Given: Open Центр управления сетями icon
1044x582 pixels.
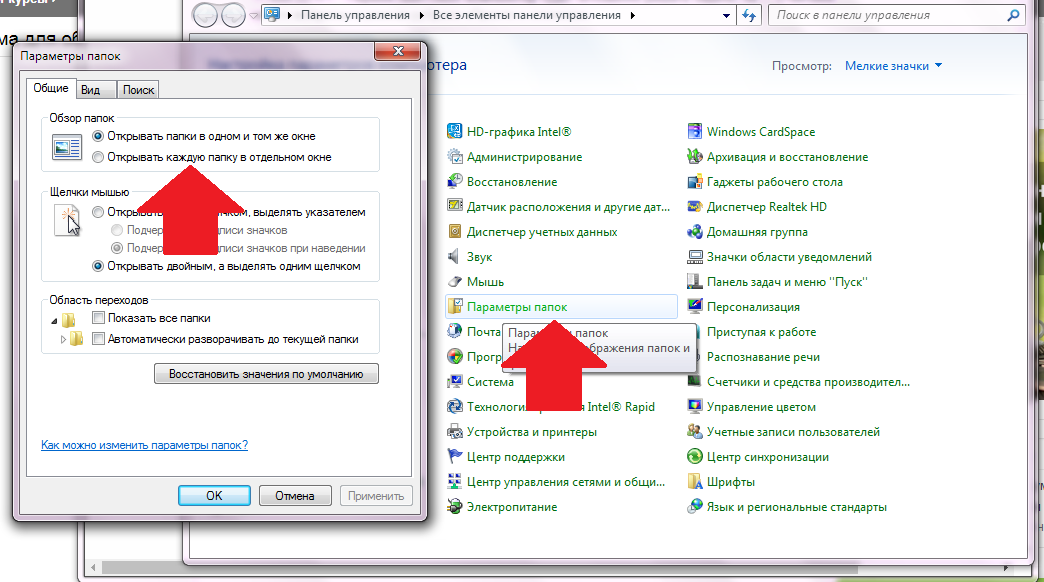Looking at the screenshot, I should pos(455,481).
